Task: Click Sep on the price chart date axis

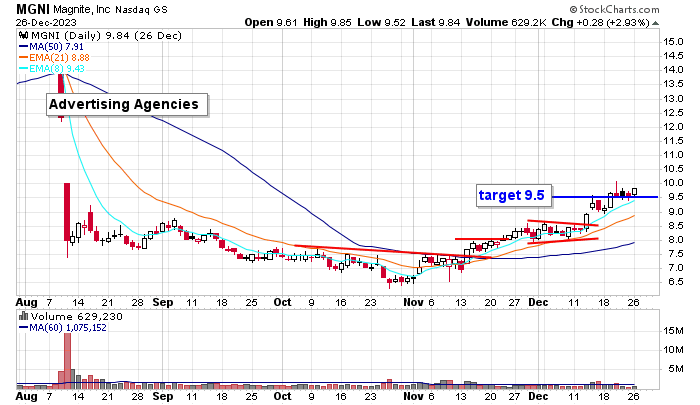Action: coord(162,302)
